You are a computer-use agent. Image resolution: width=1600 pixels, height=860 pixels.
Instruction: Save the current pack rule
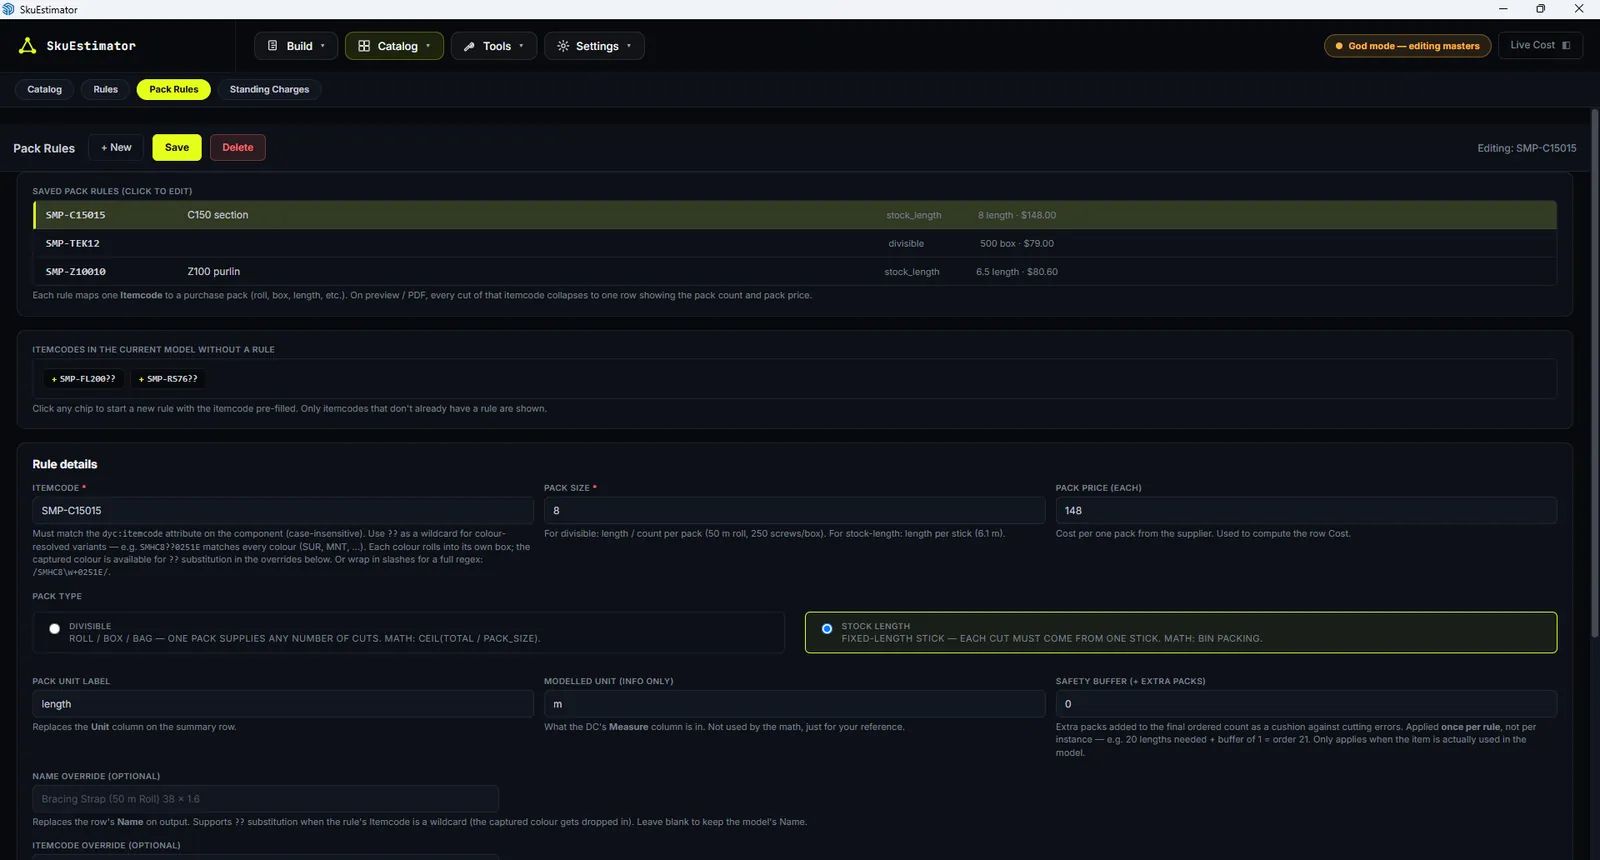click(x=177, y=147)
